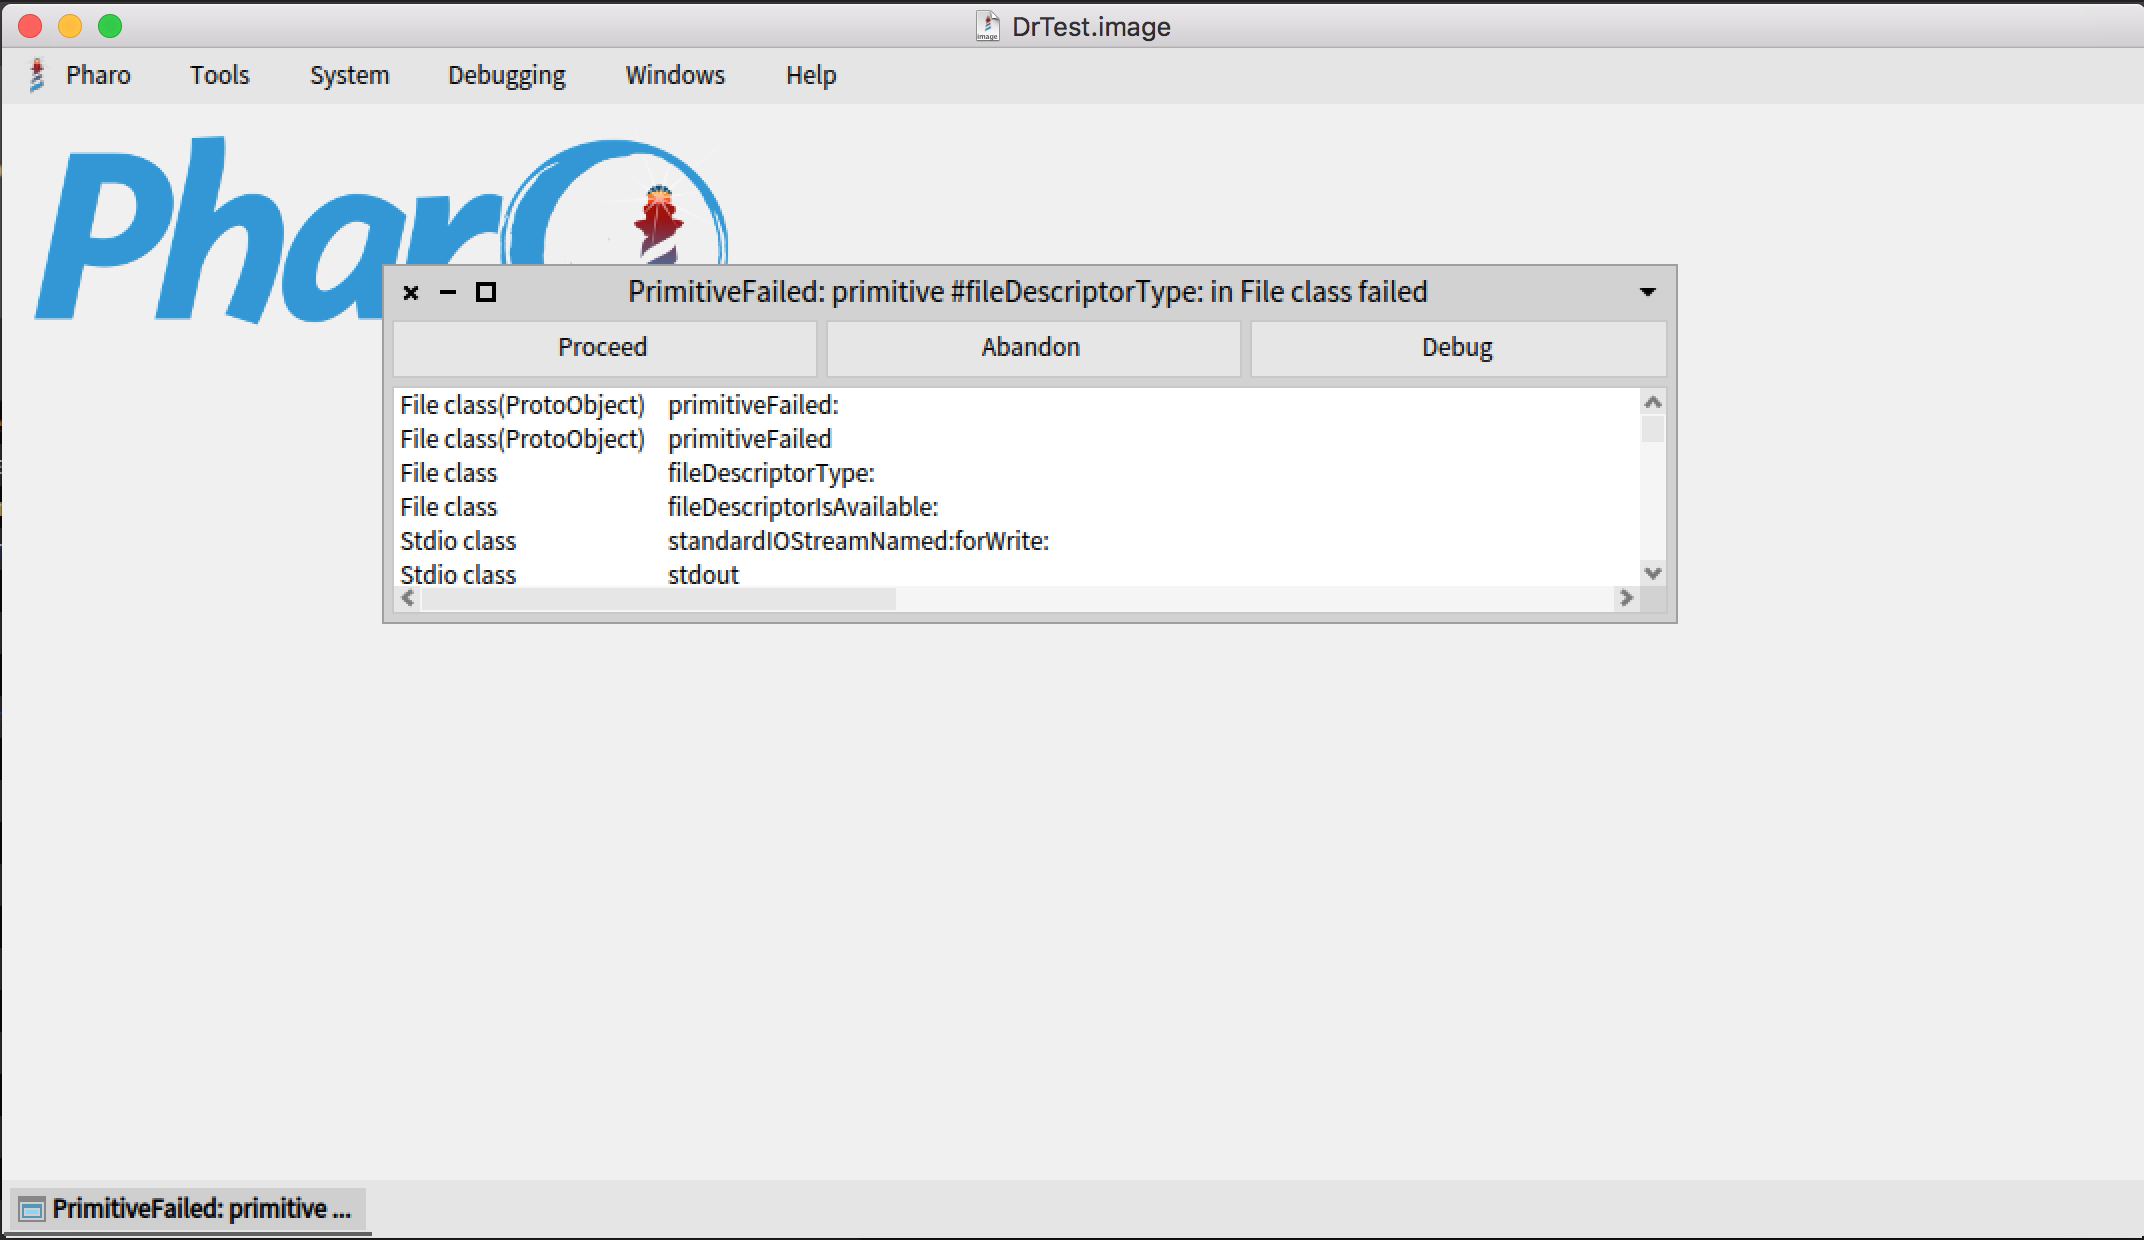Select the PrimitiveFailed taskbar entry
This screenshot has width=2144, height=1240.
tap(188, 1209)
